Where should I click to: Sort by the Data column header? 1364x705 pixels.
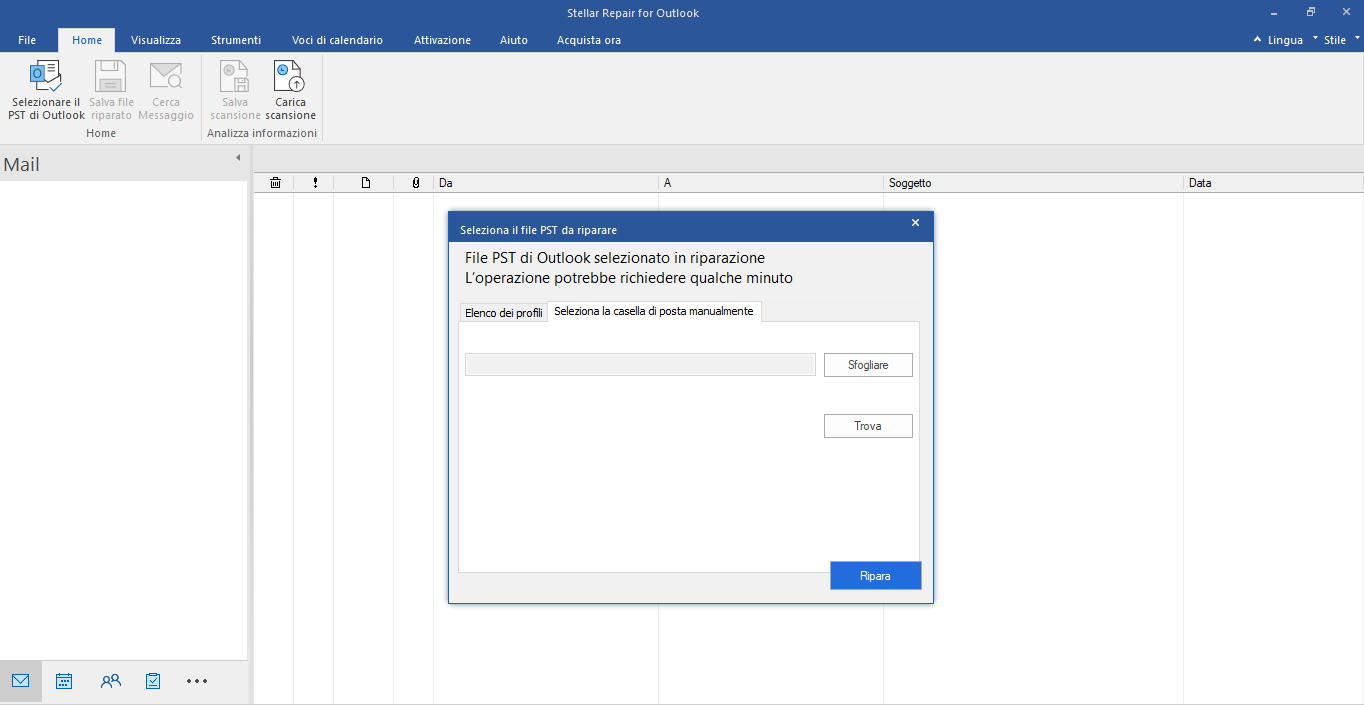click(1274, 183)
